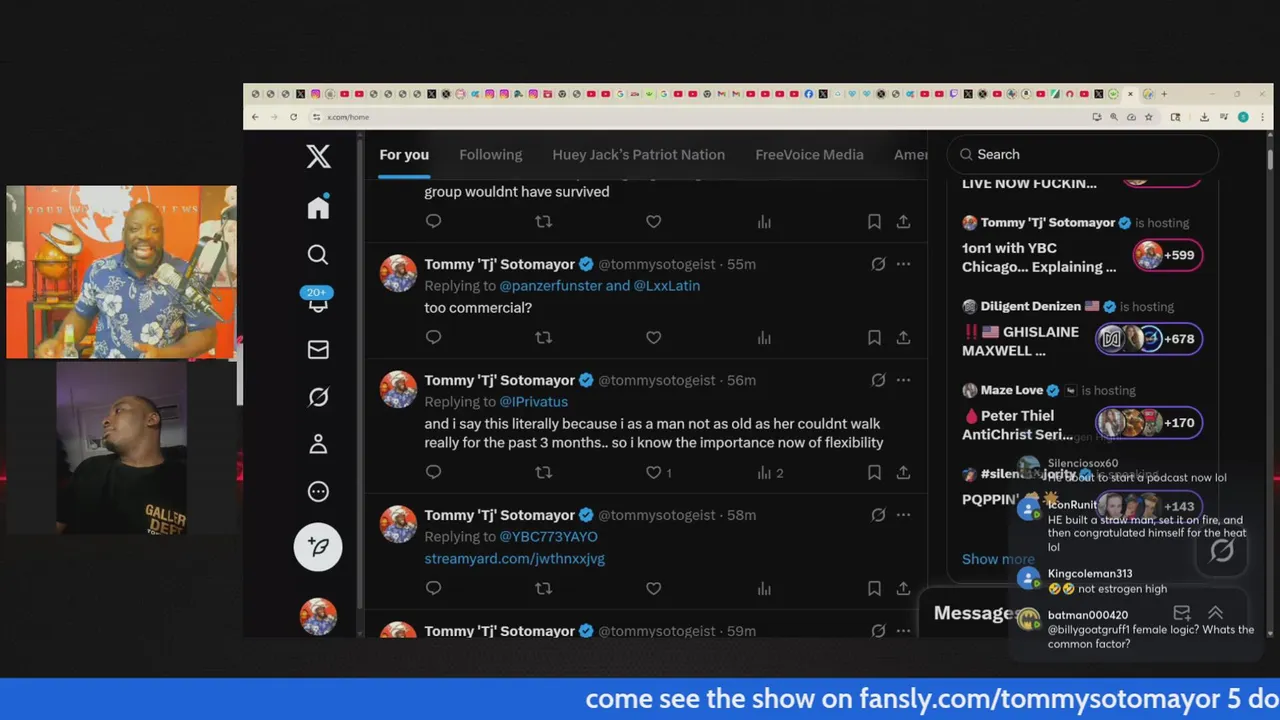The width and height of the screenshot is (1280, 720).
Task: Click the Show more link under live spaces
Action: click(x=998, y=559)
